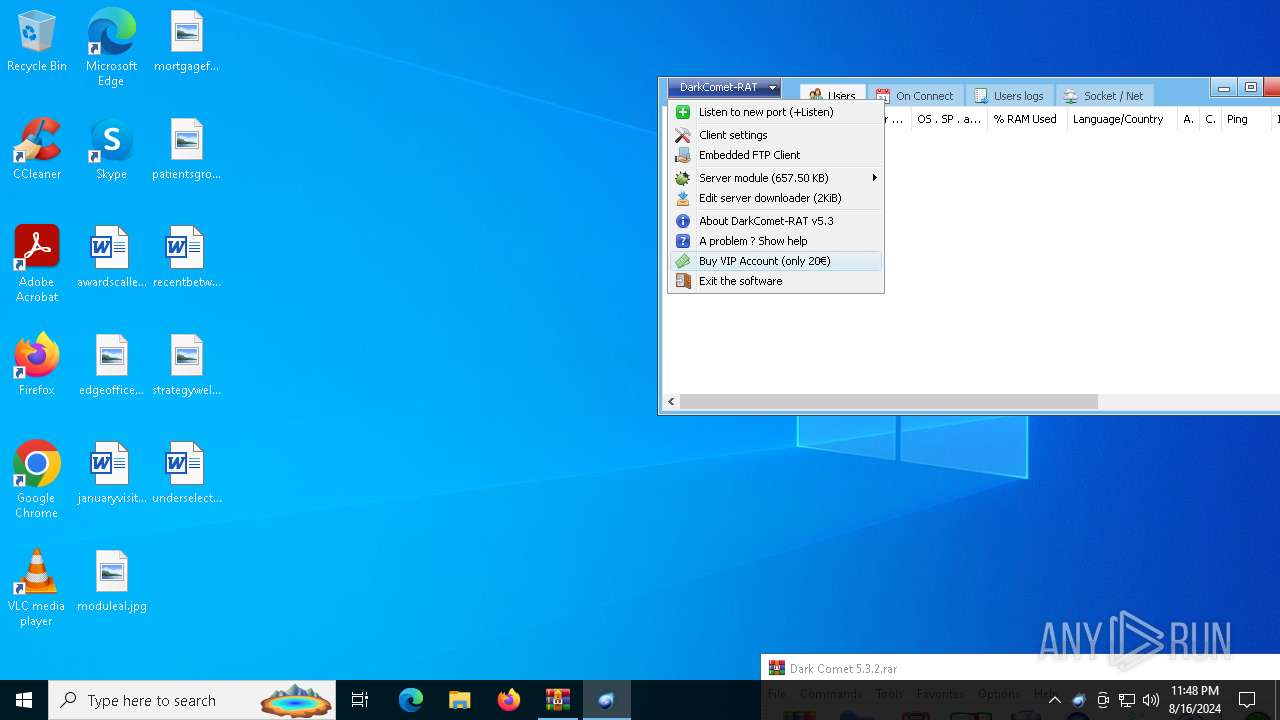Select Buy VIP Account (only 20€)
Viewport: 1280px width, 720px height.
pos(776,261)
